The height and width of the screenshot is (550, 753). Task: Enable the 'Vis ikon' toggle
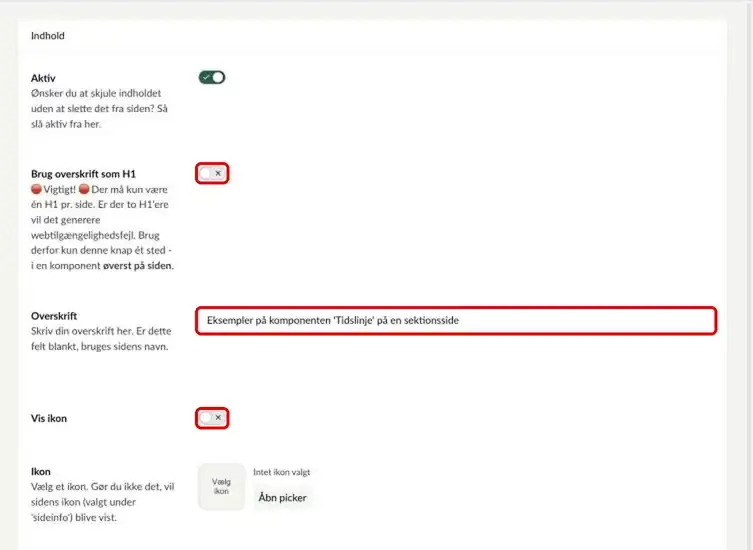[x=212, y=418]
